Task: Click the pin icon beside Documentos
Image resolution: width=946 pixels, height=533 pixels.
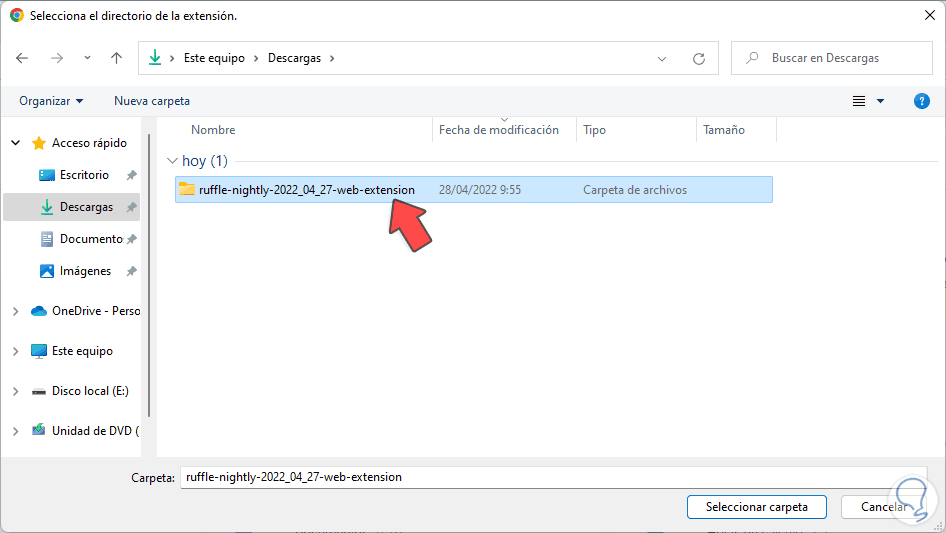Action: tap(131, 239)
